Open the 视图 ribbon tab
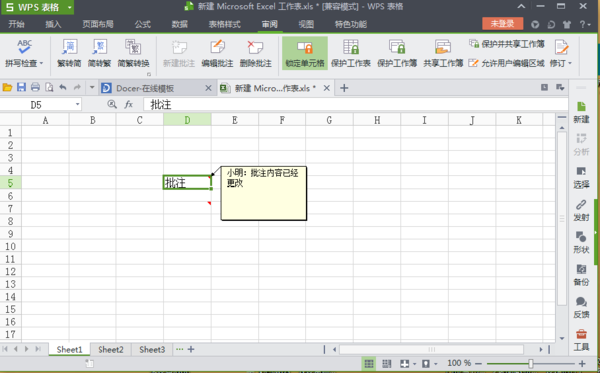 point(306,24)
